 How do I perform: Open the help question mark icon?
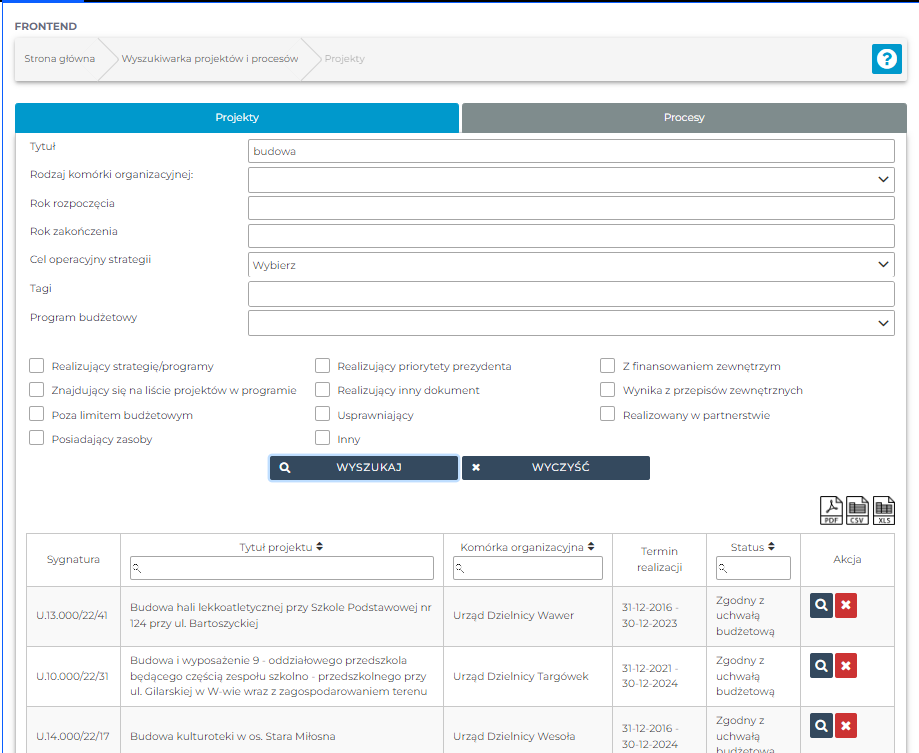click(886, 59)
